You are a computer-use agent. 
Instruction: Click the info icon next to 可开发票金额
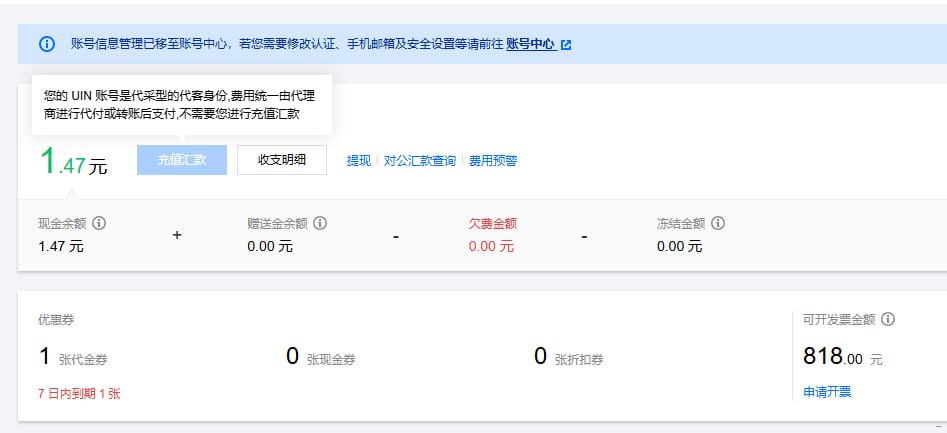coord(888,320)
